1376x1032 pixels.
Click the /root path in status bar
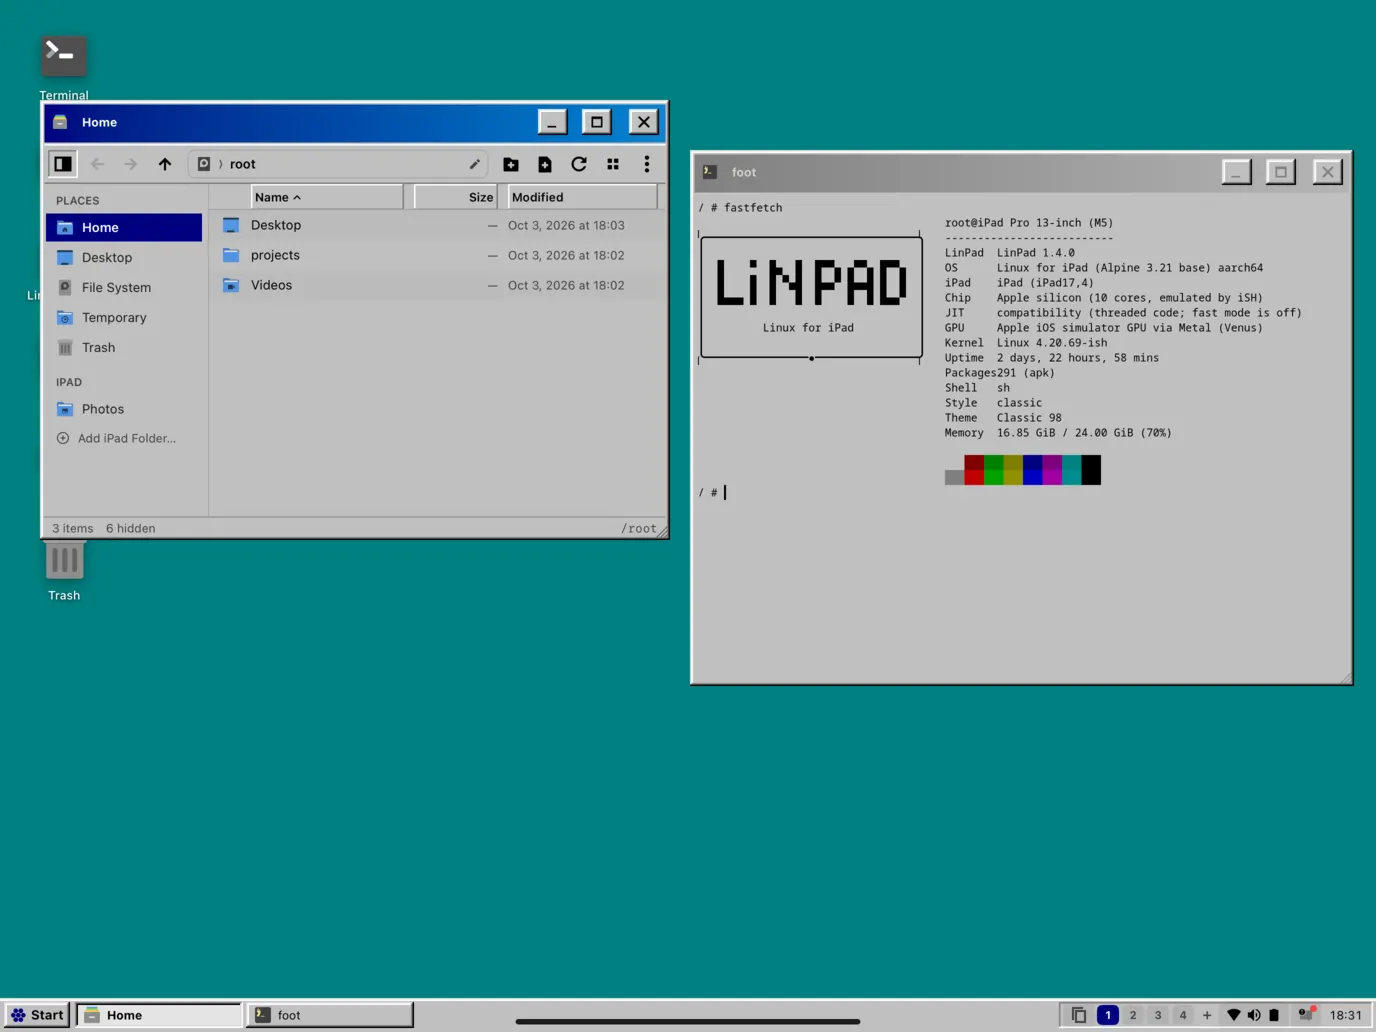click(639, 528)
